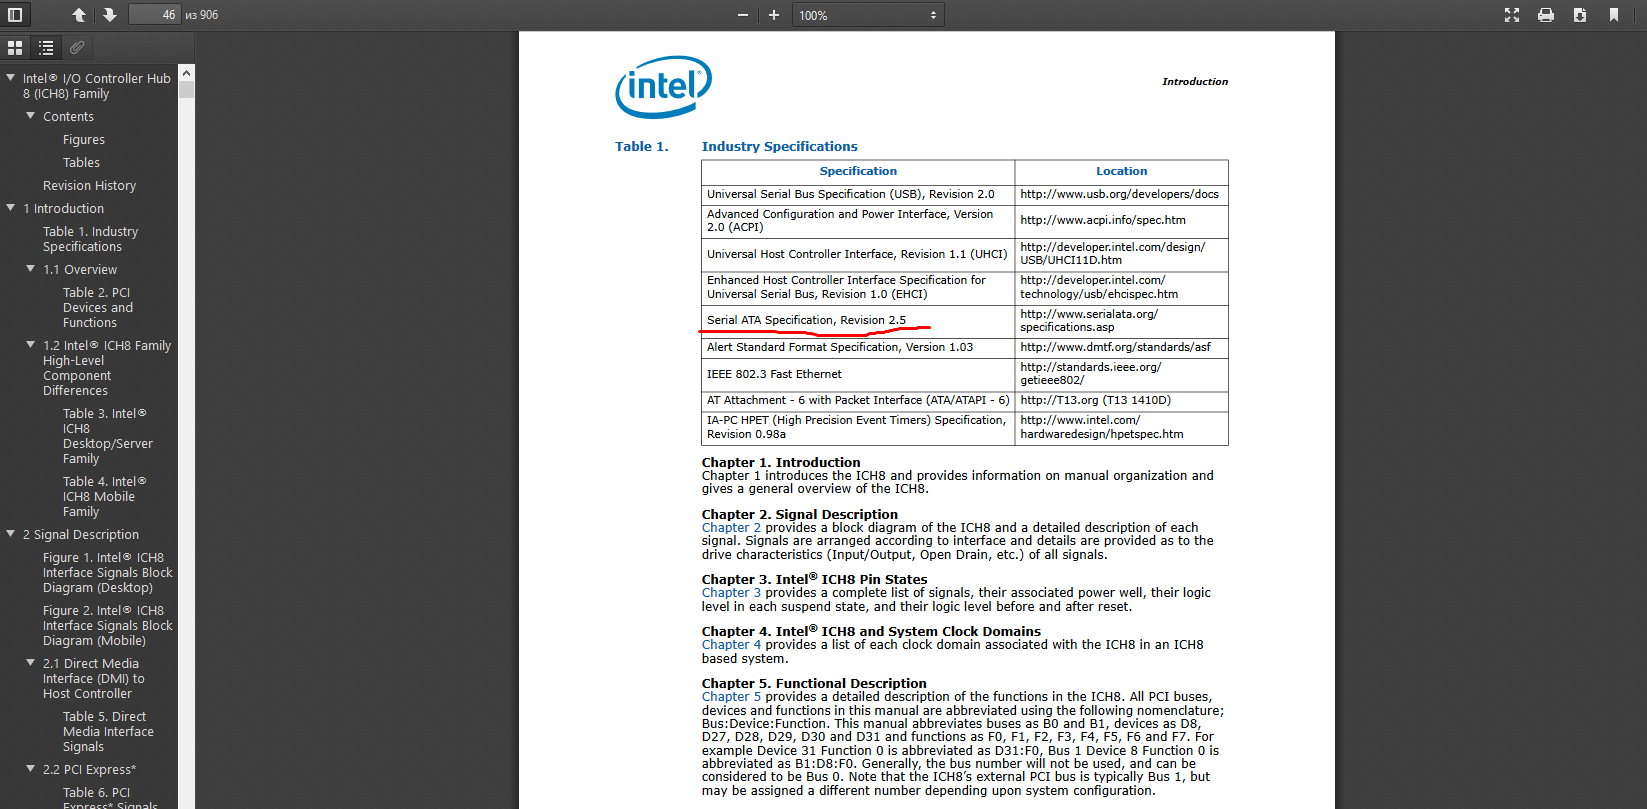Open Table 3. ICH8 Desktop/Server Family
The width and height of the screenshot is (1647, 809).
tap(108, 436)
